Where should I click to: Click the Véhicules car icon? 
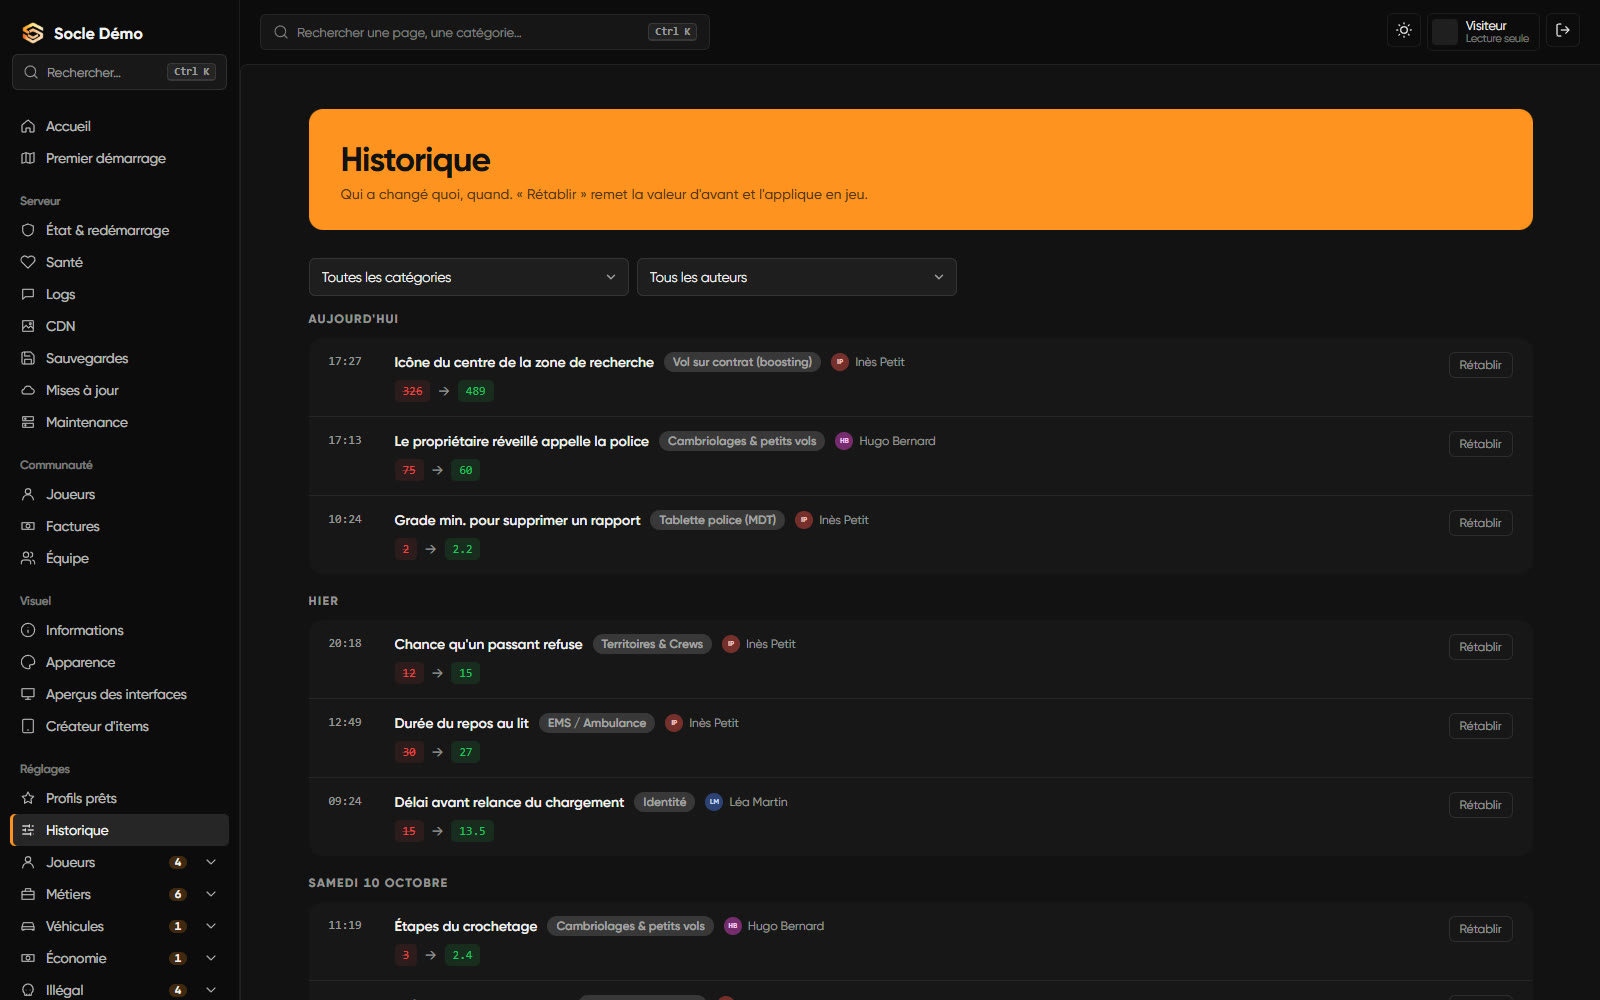[x=28, y=926]
